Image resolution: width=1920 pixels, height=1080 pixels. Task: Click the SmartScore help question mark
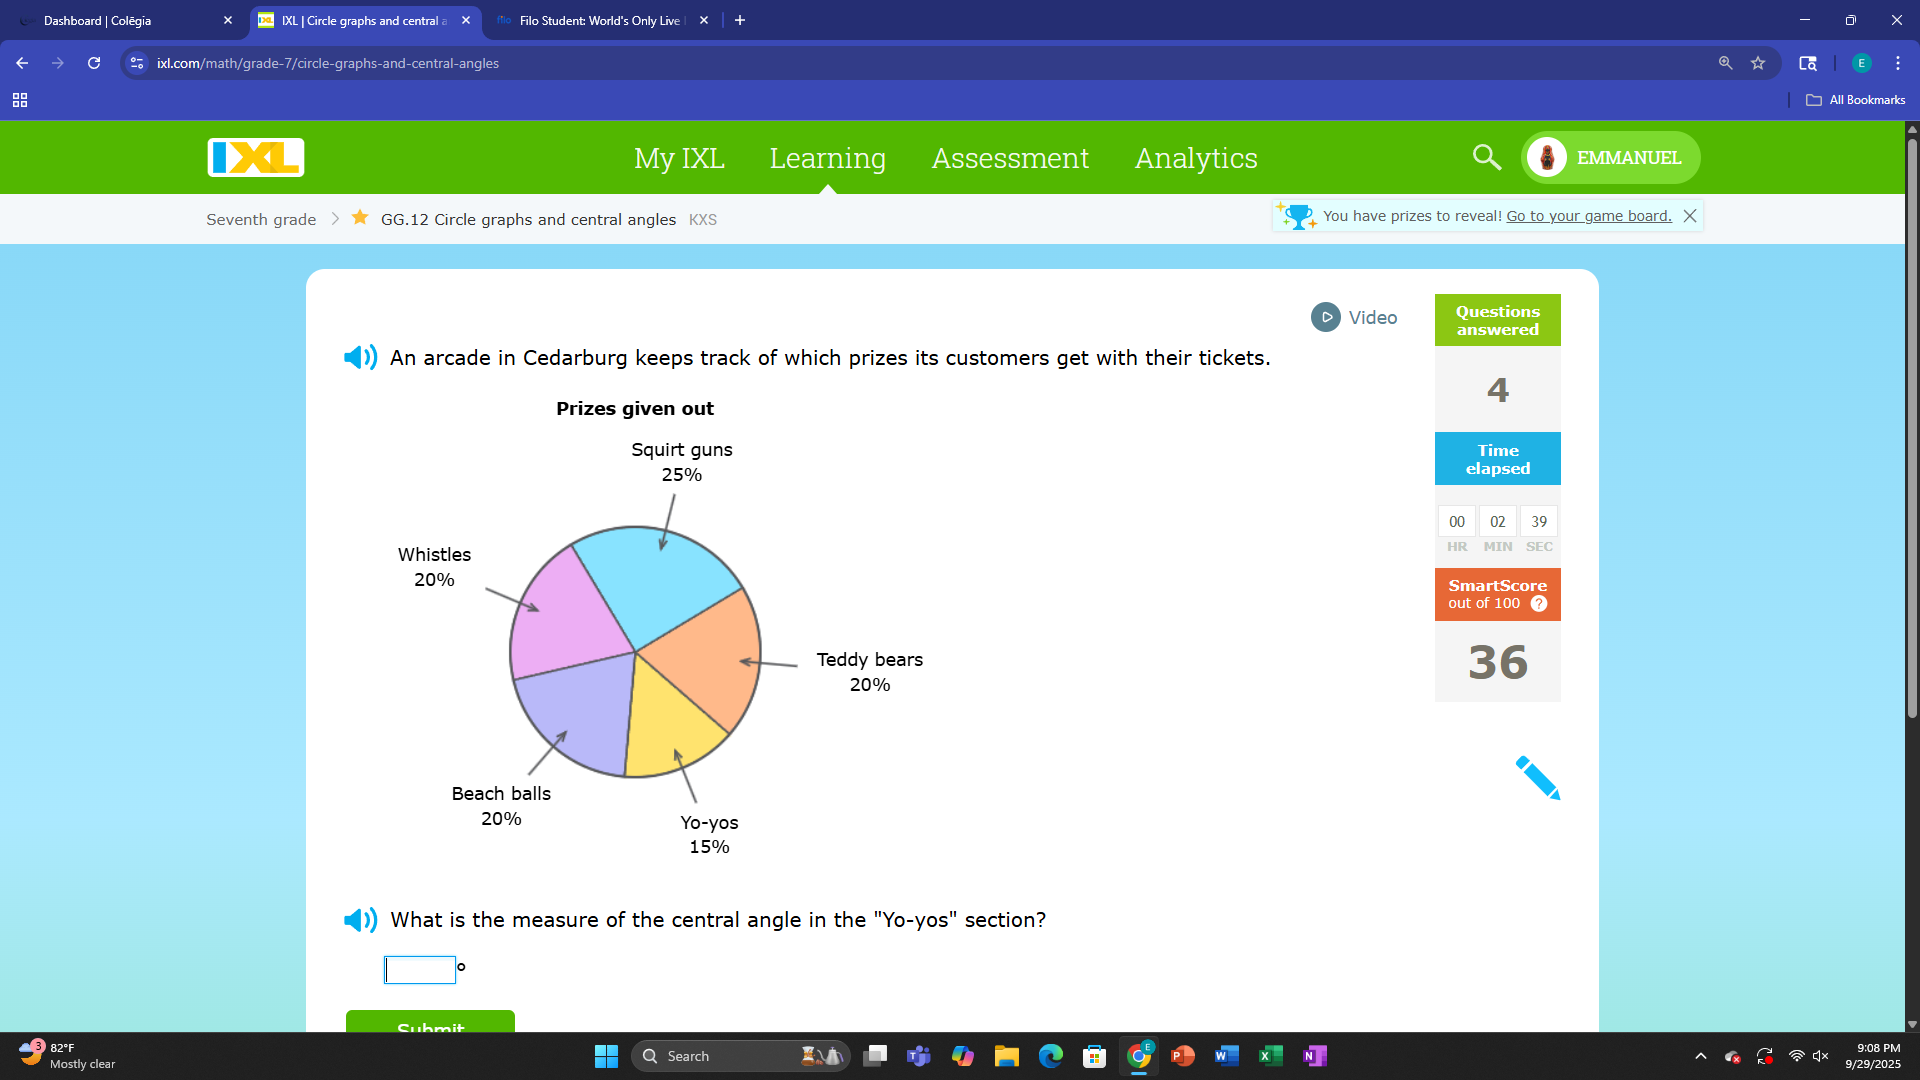point(1539,604)
